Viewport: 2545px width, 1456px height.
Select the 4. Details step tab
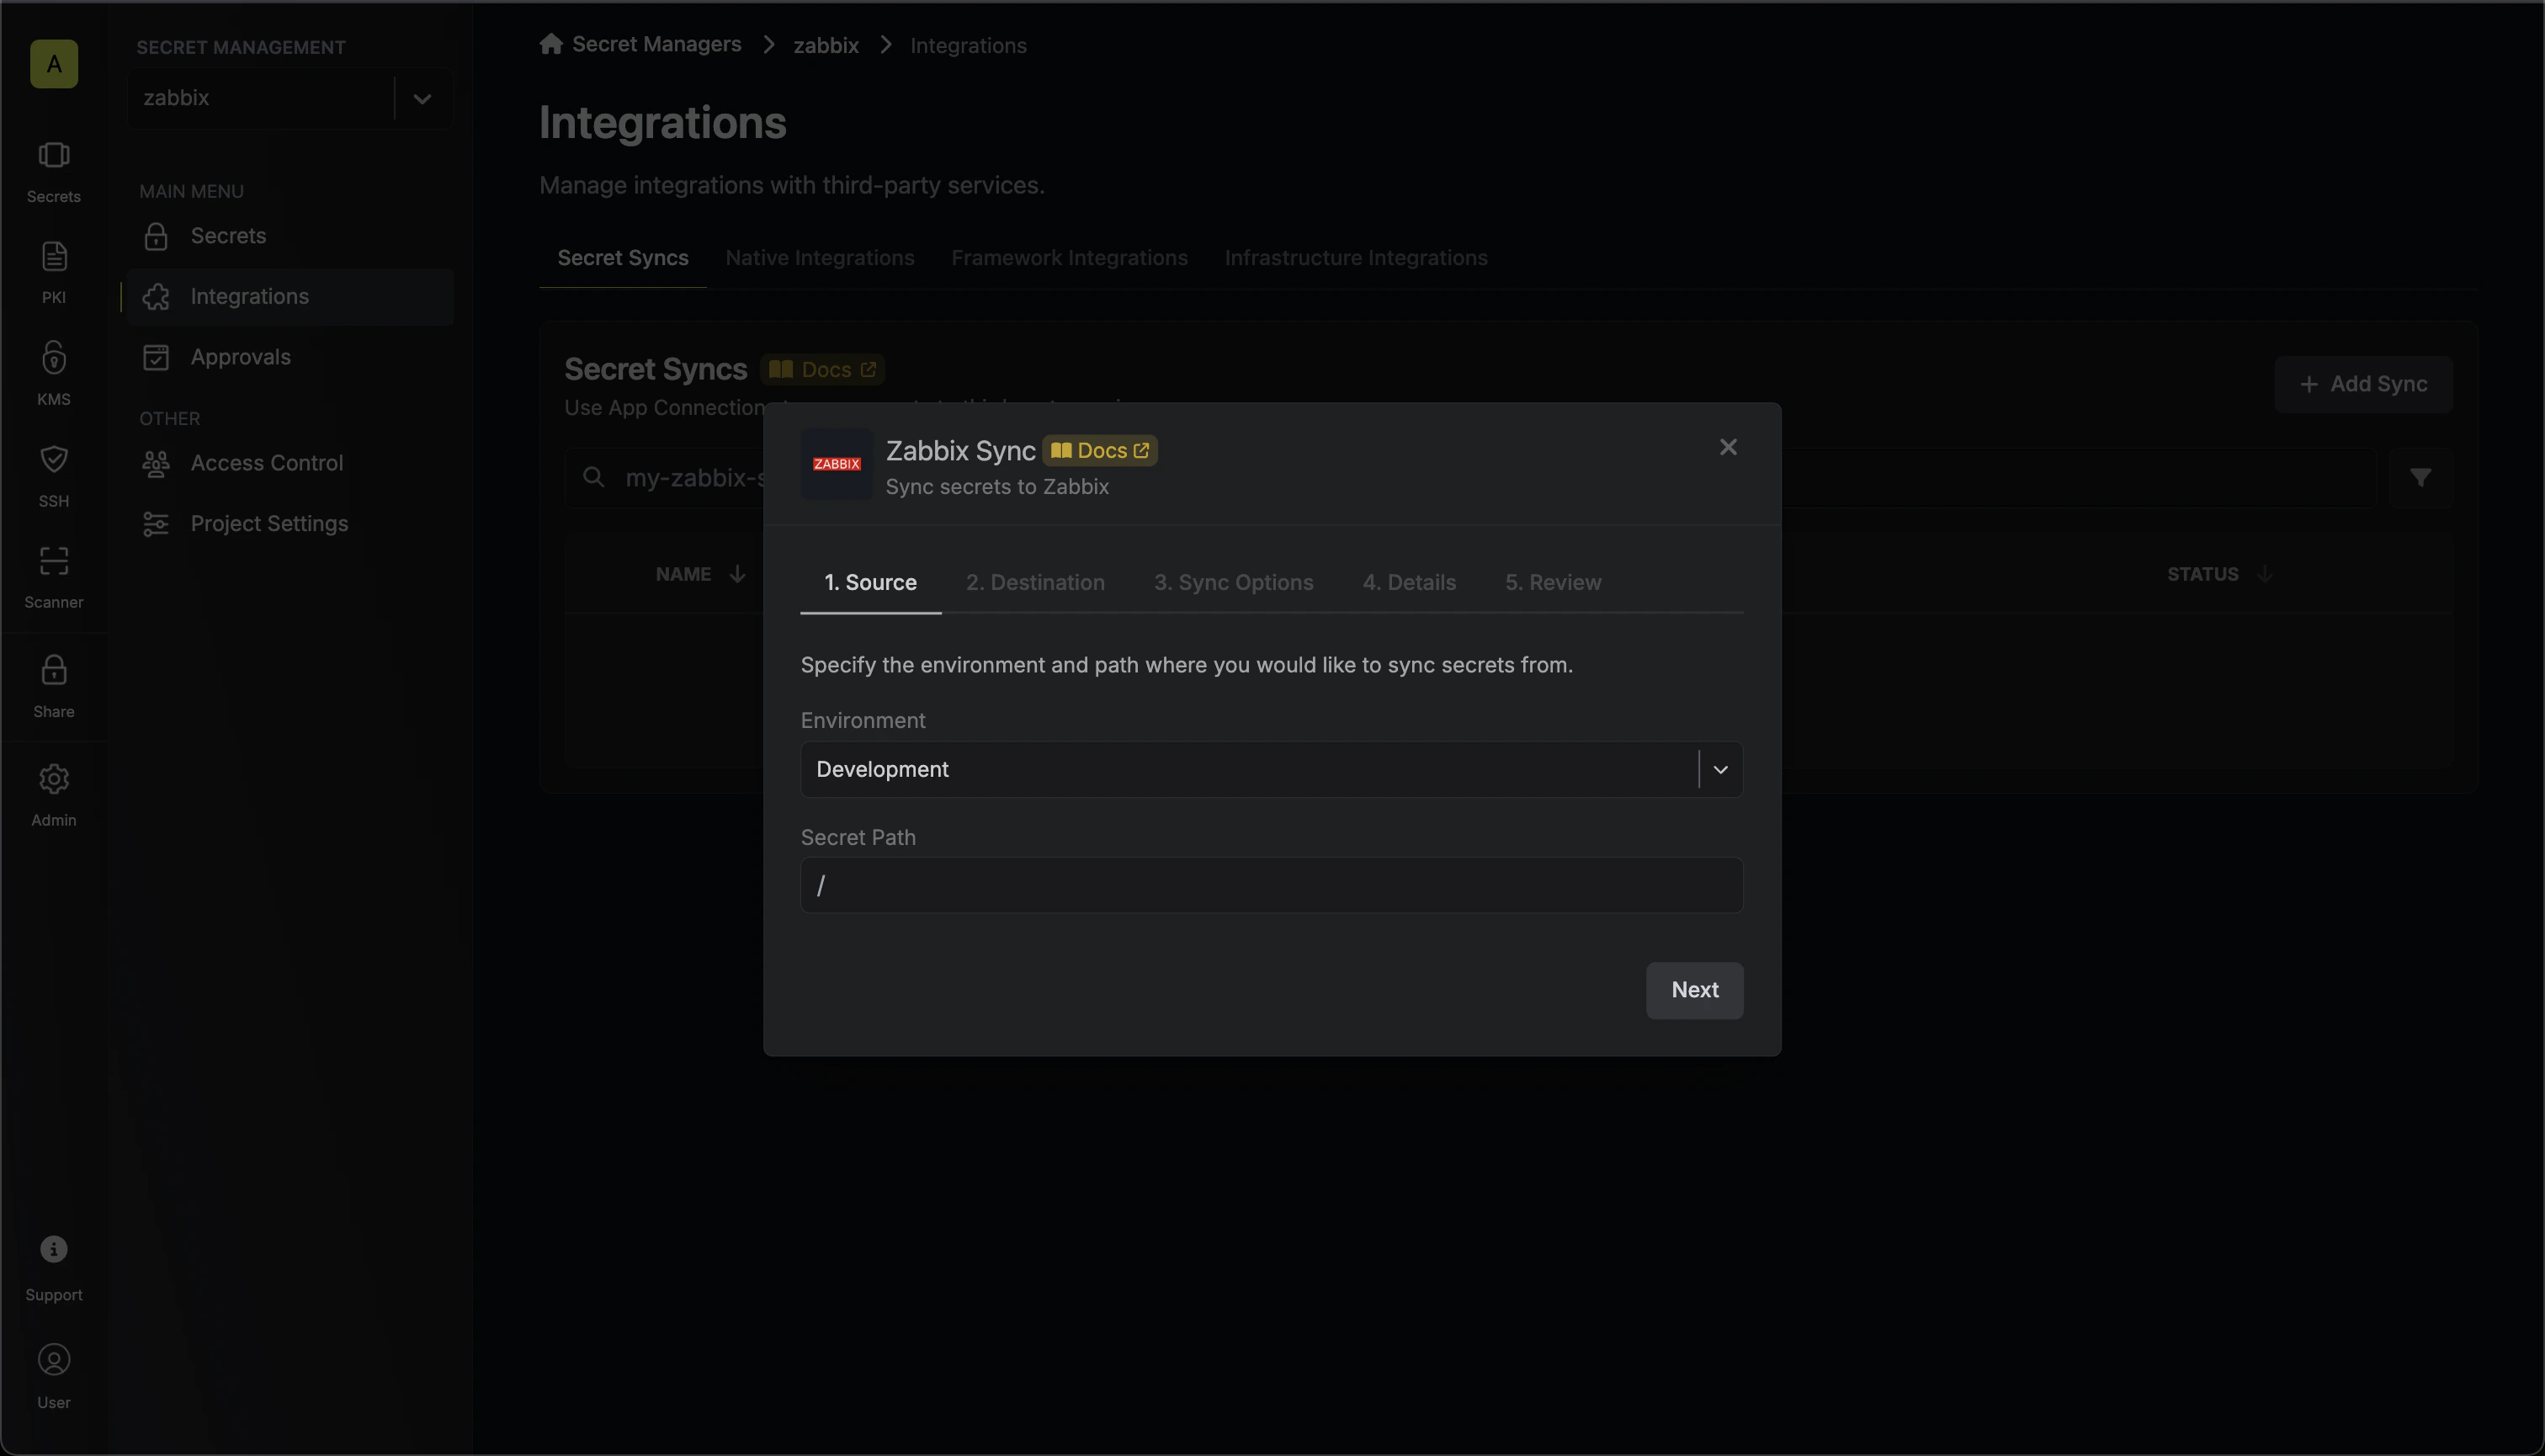tap(1409, 583)
